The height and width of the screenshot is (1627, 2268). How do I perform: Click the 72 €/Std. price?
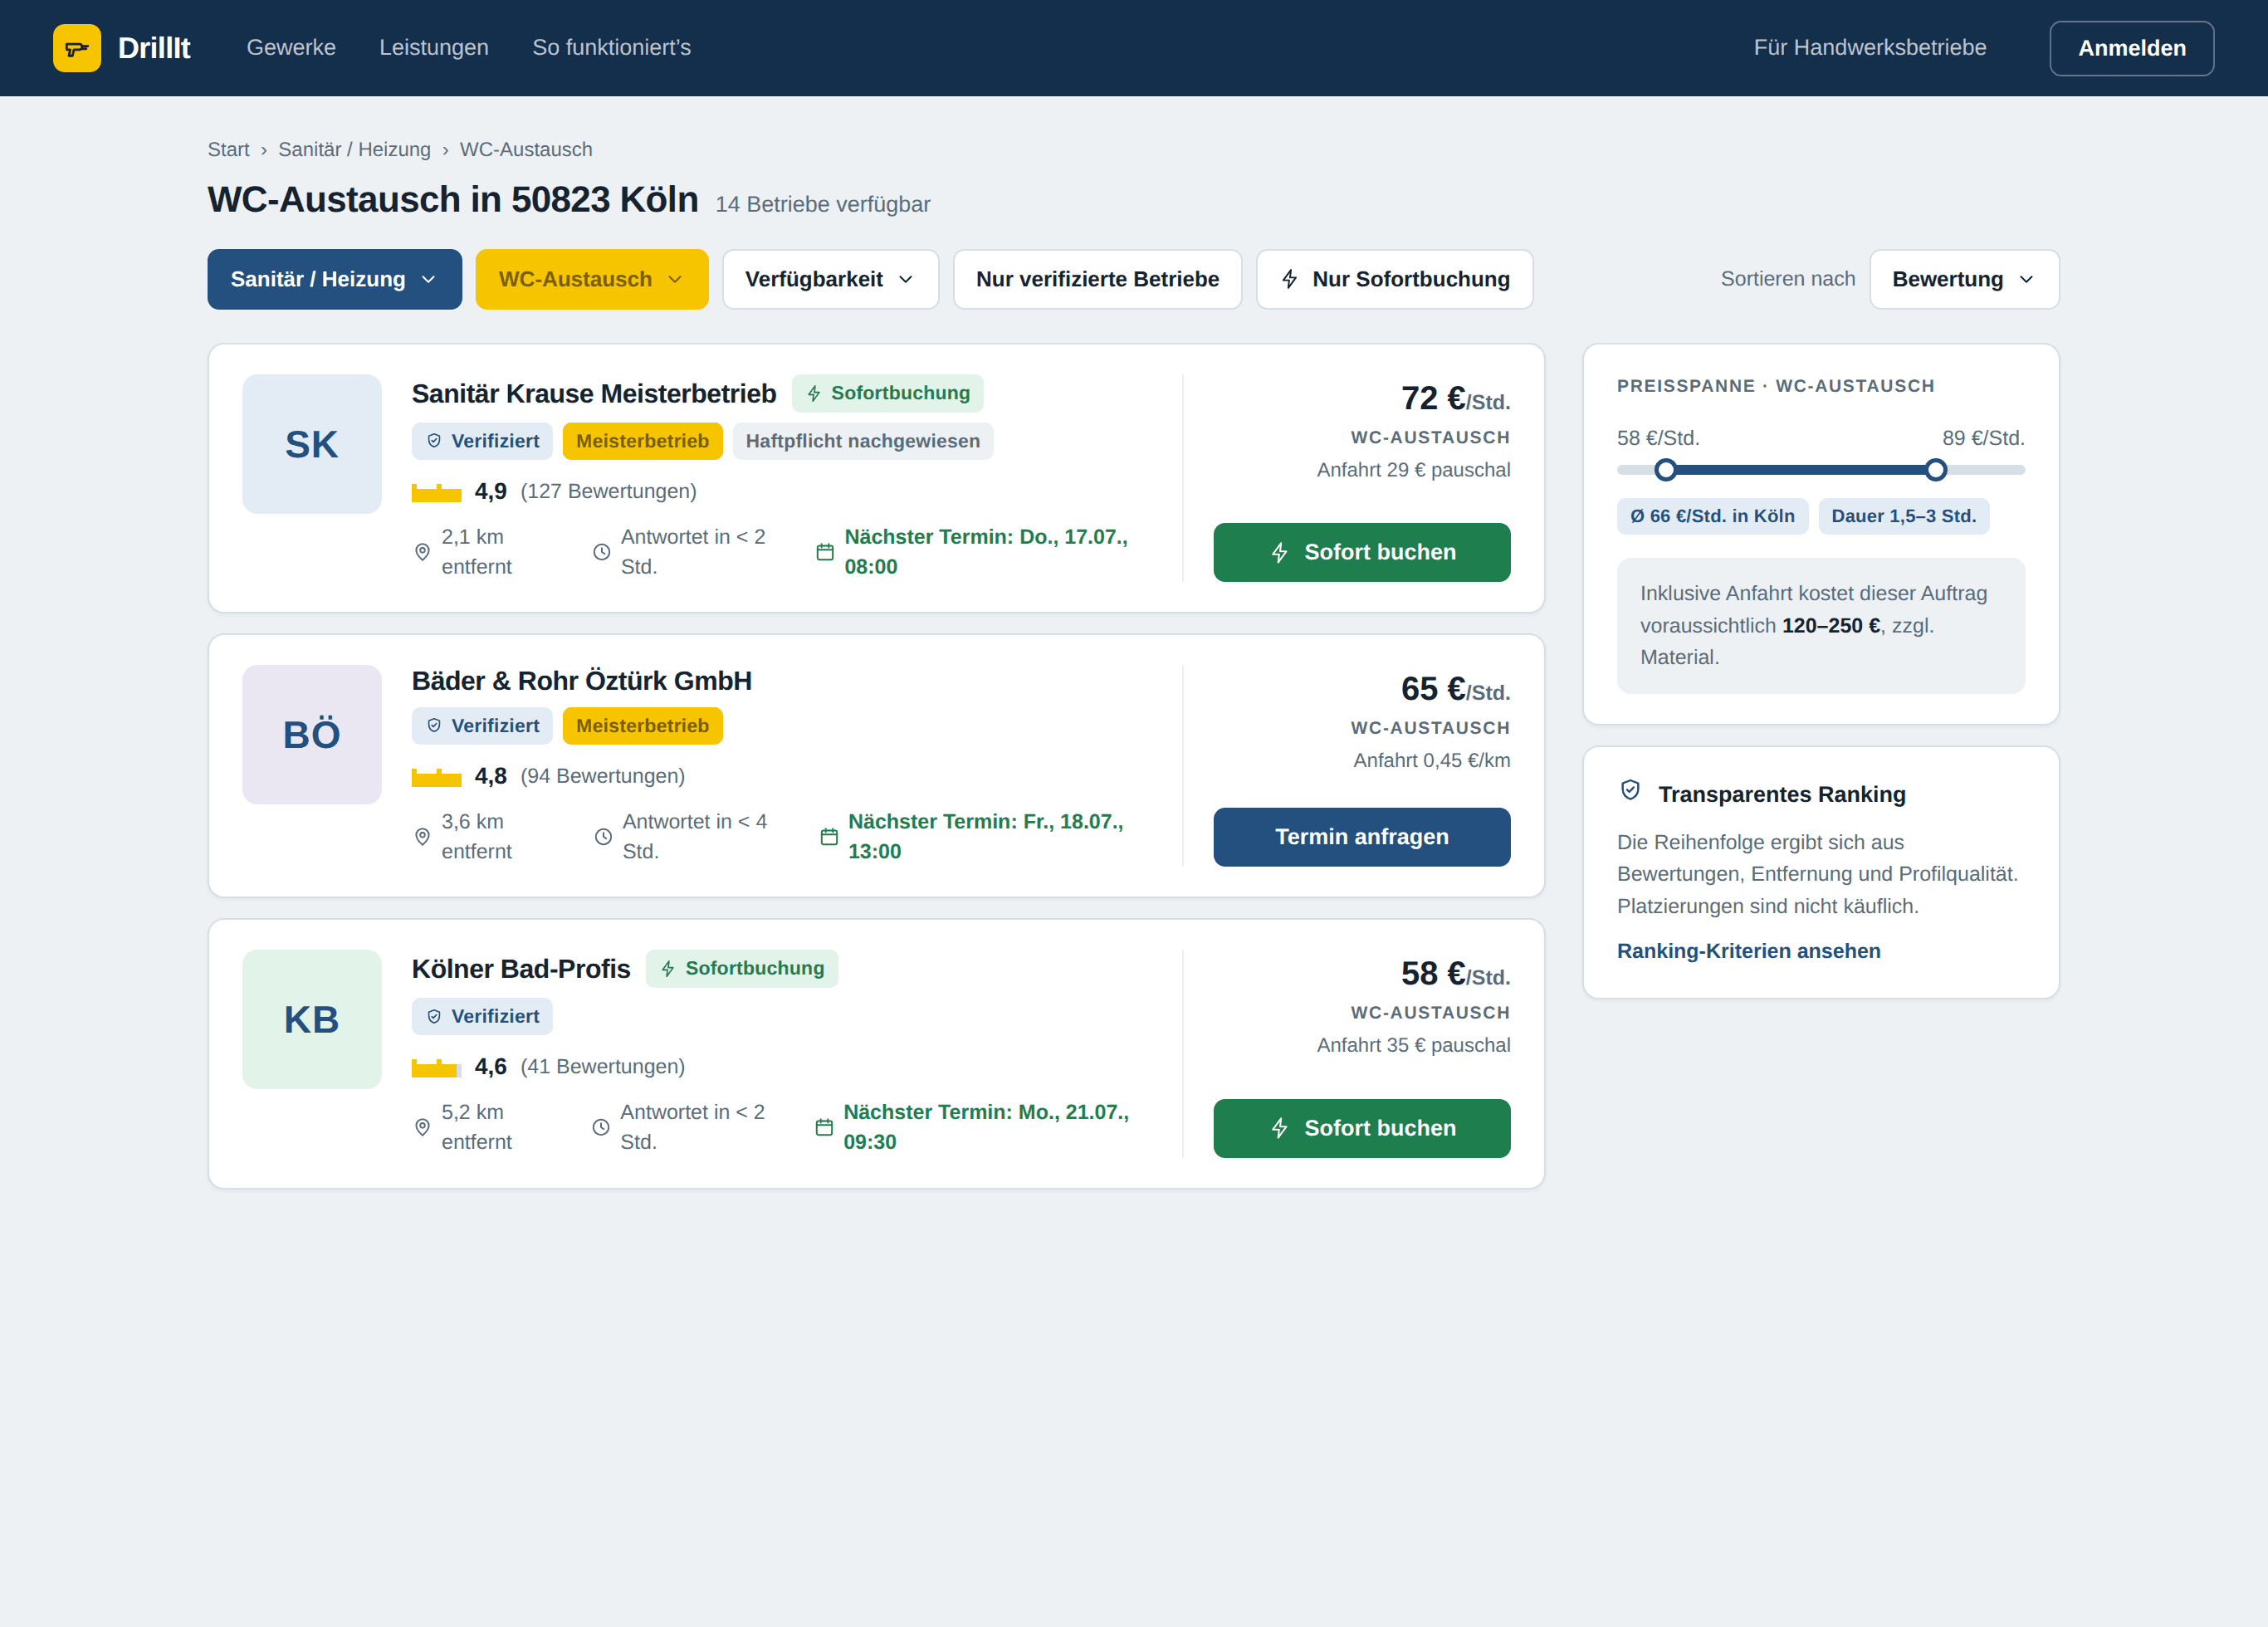[1455, 399]
